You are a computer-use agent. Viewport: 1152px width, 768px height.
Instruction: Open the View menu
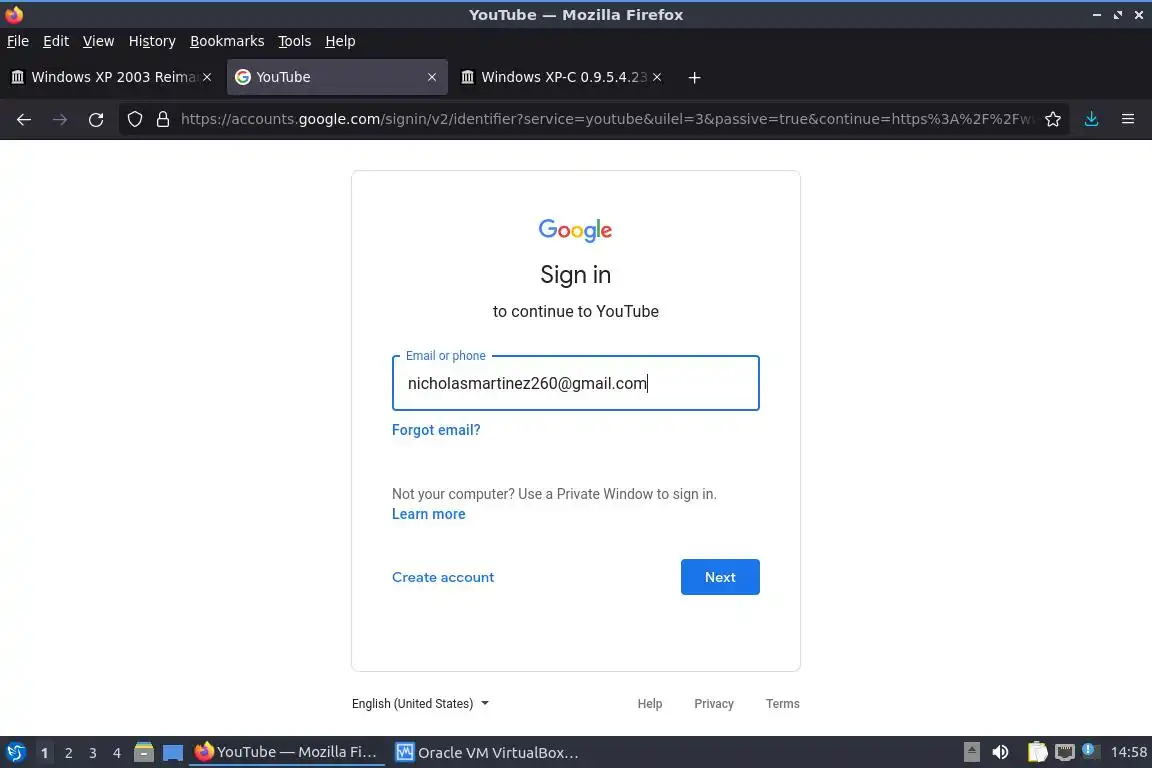(x=98, y=41)
